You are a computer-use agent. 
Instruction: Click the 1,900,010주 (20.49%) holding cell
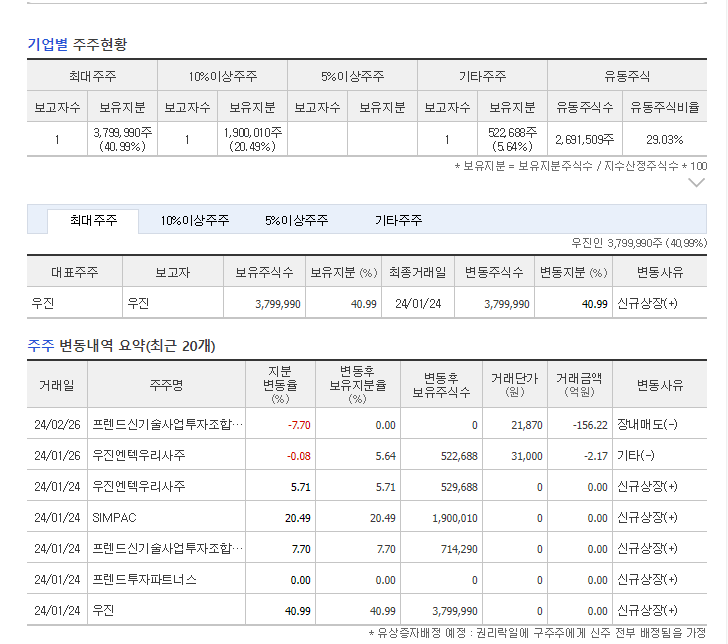click(x=253, y=139)
